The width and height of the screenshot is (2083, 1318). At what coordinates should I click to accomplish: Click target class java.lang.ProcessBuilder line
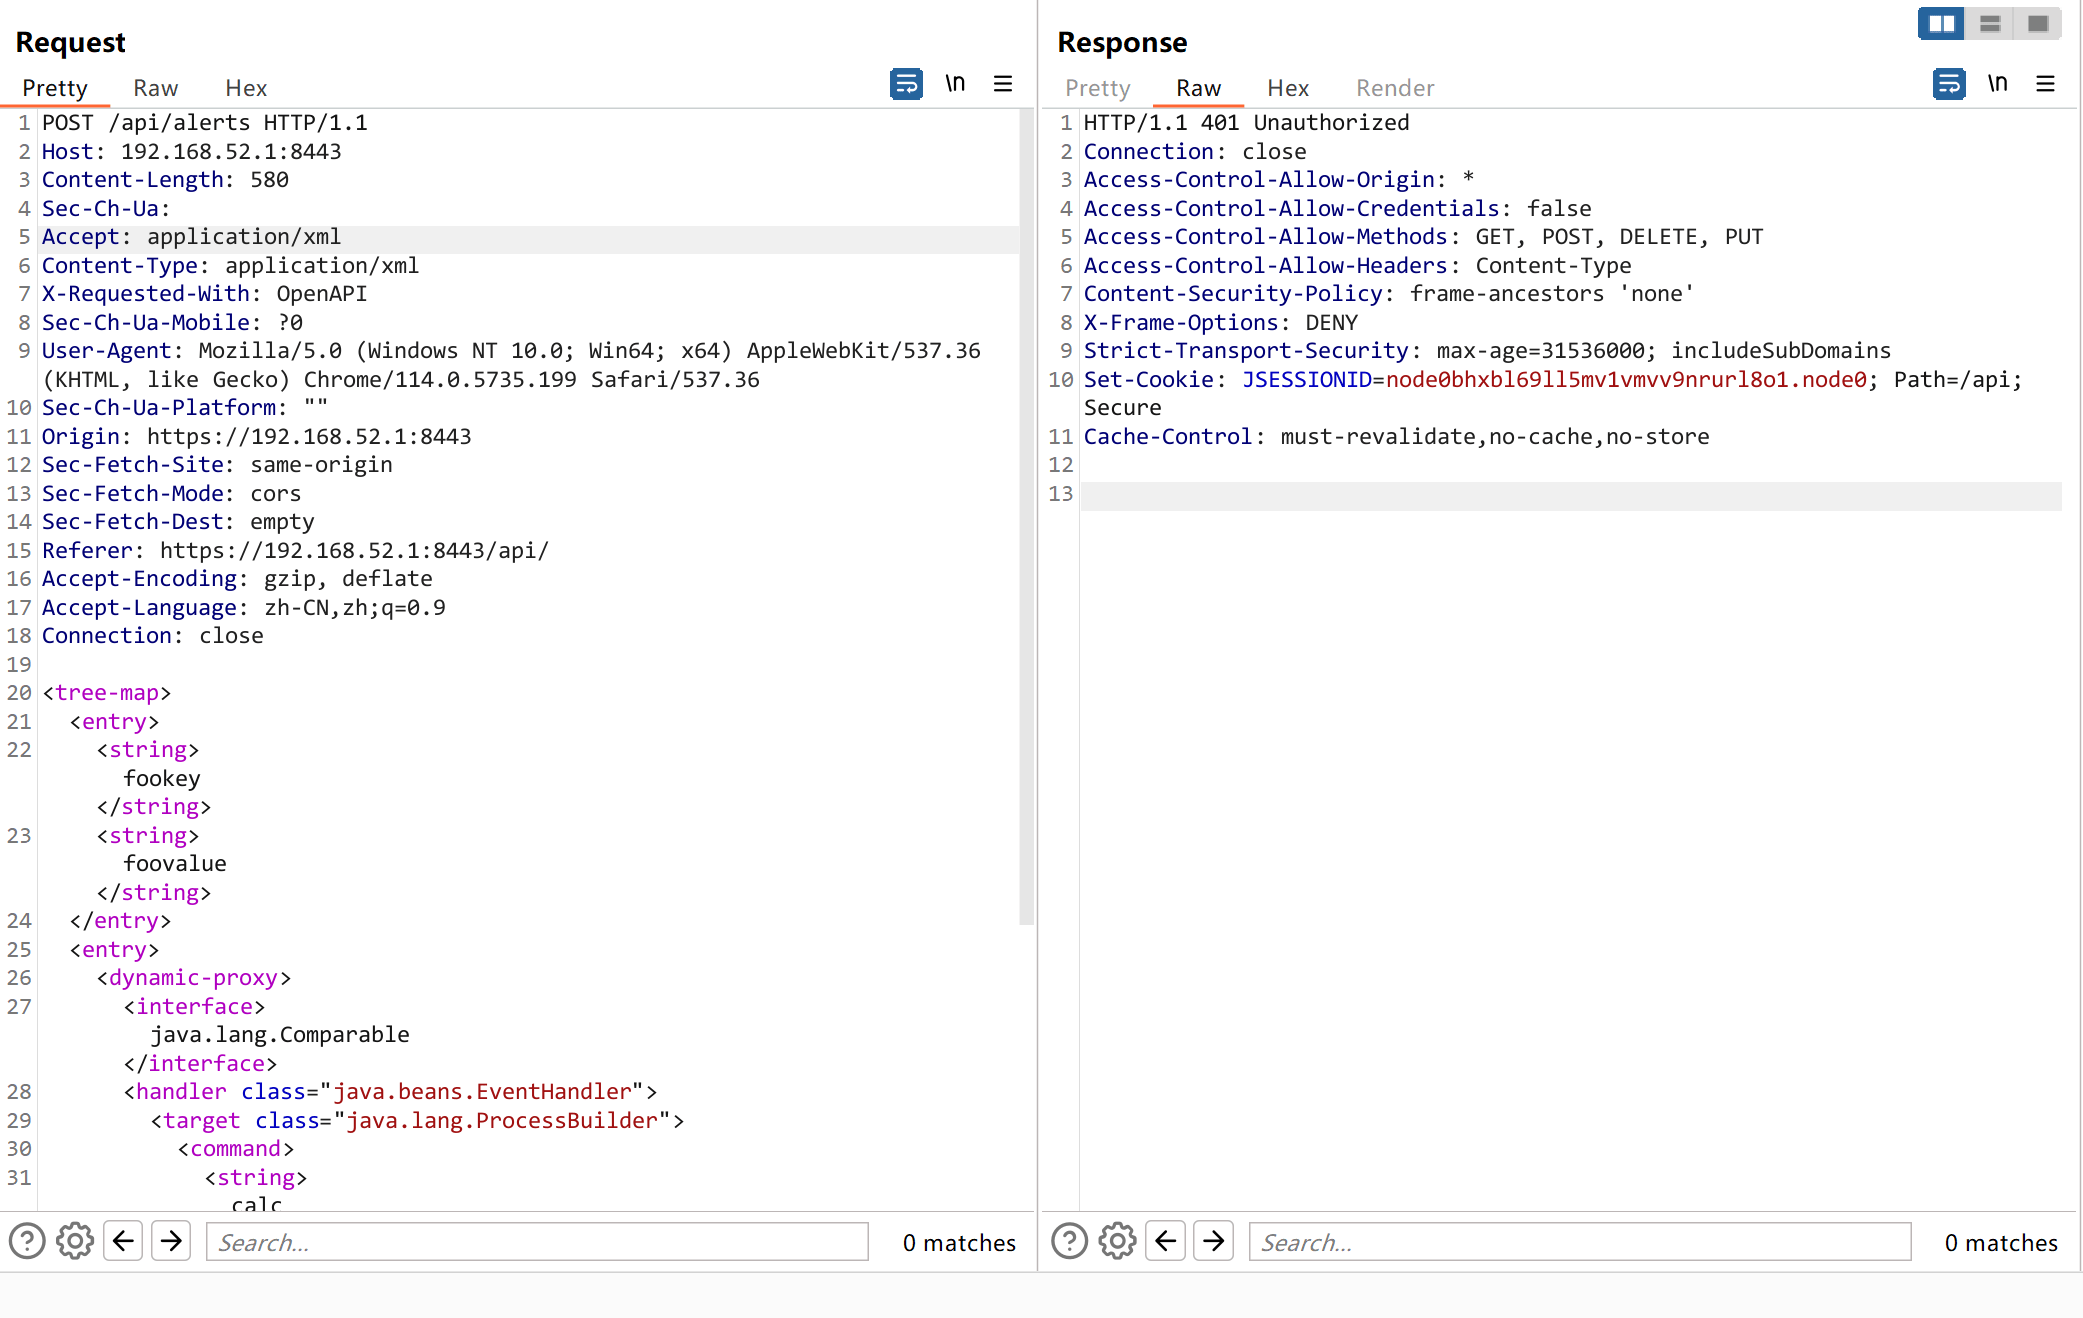click(x=418, y=1121)
